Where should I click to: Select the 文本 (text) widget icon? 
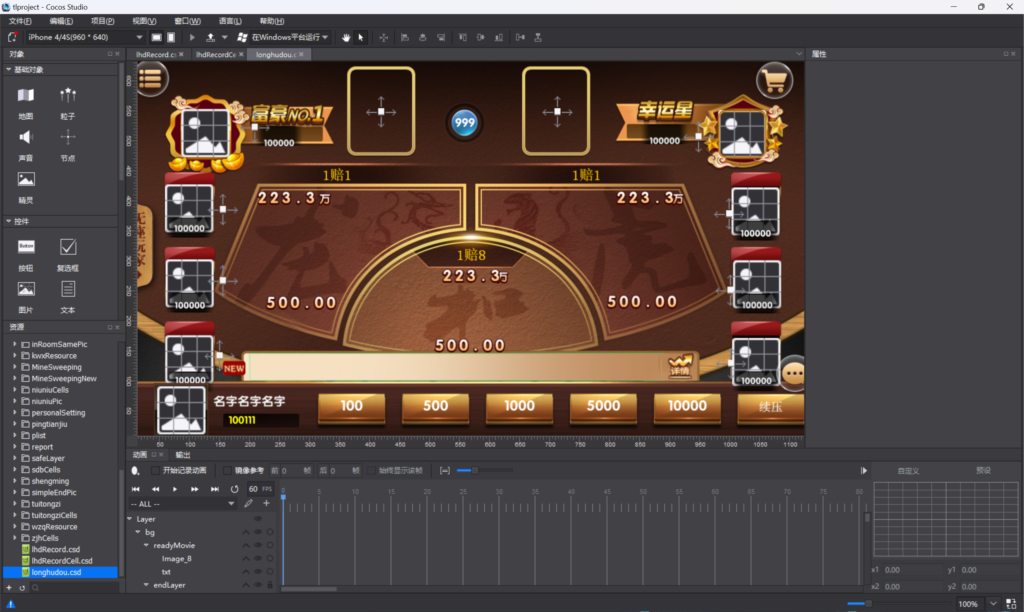[x=67, y=290]
